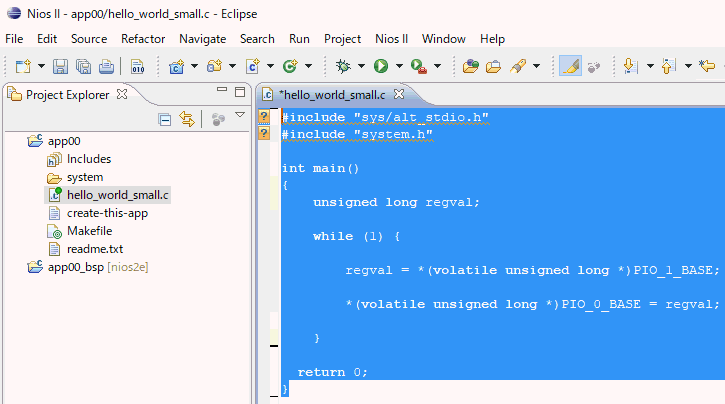Select the Makefile in project tree
The image size is (725, 404).
(x=89, y=231)
